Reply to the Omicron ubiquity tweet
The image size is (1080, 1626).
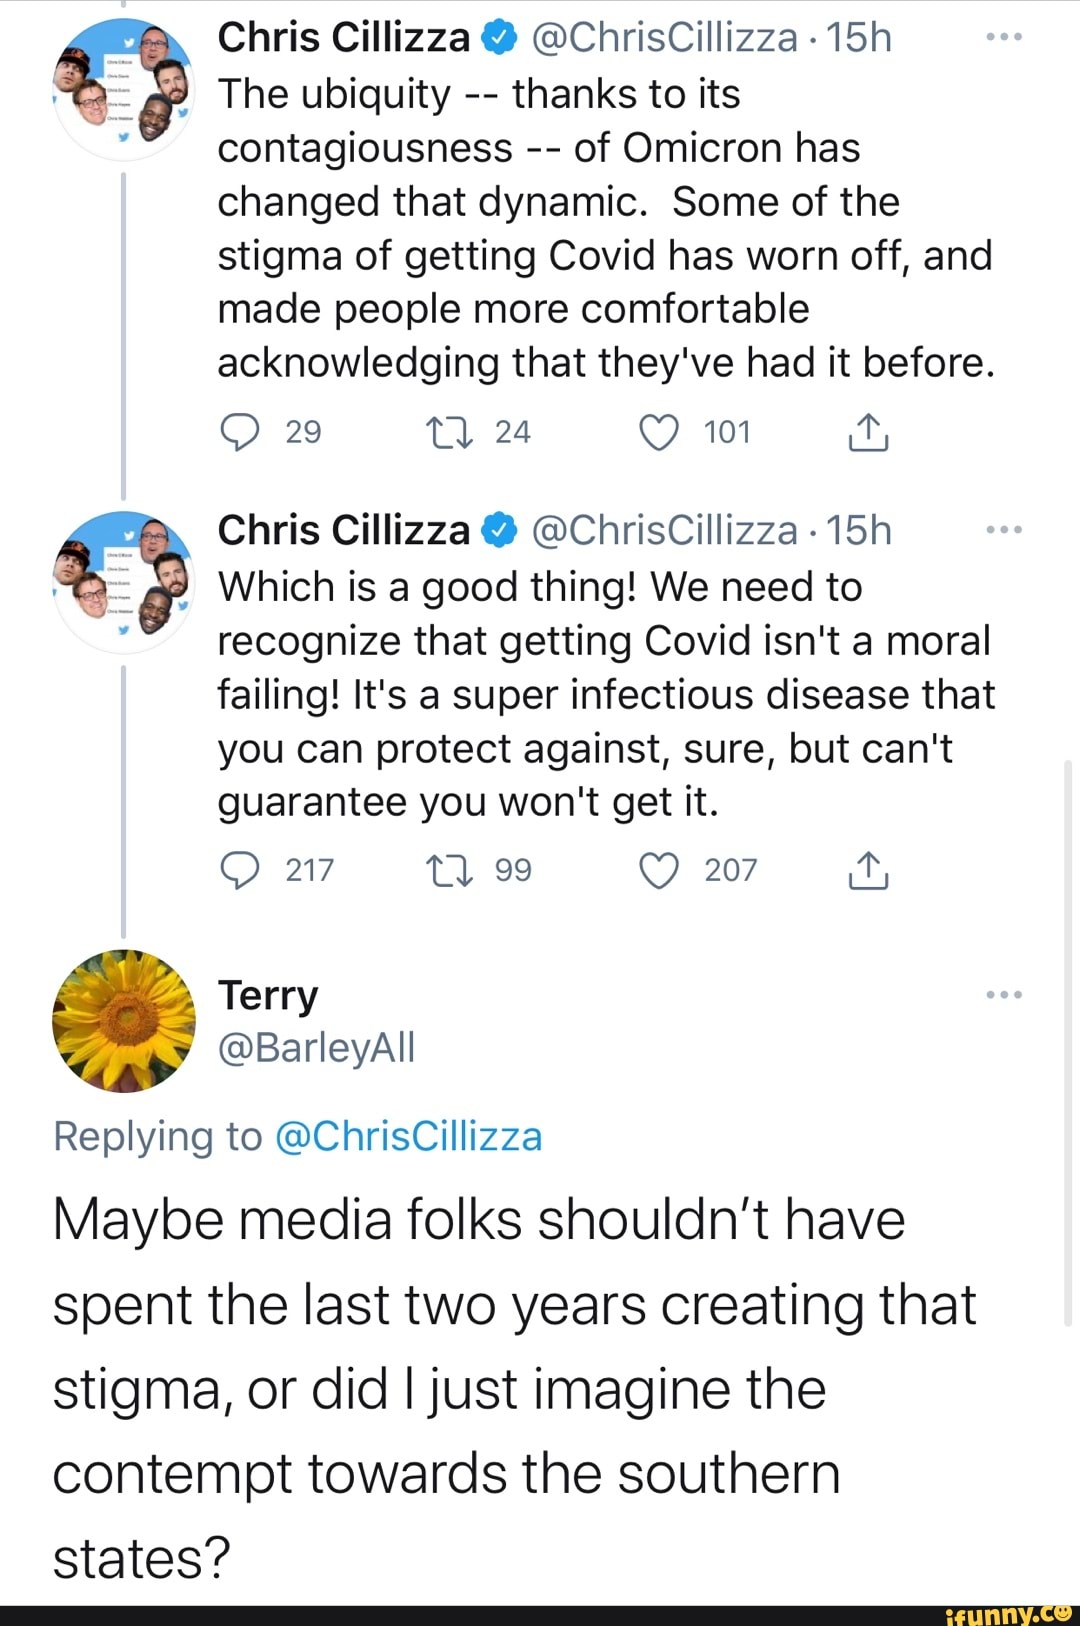click(x=240, y=433)
